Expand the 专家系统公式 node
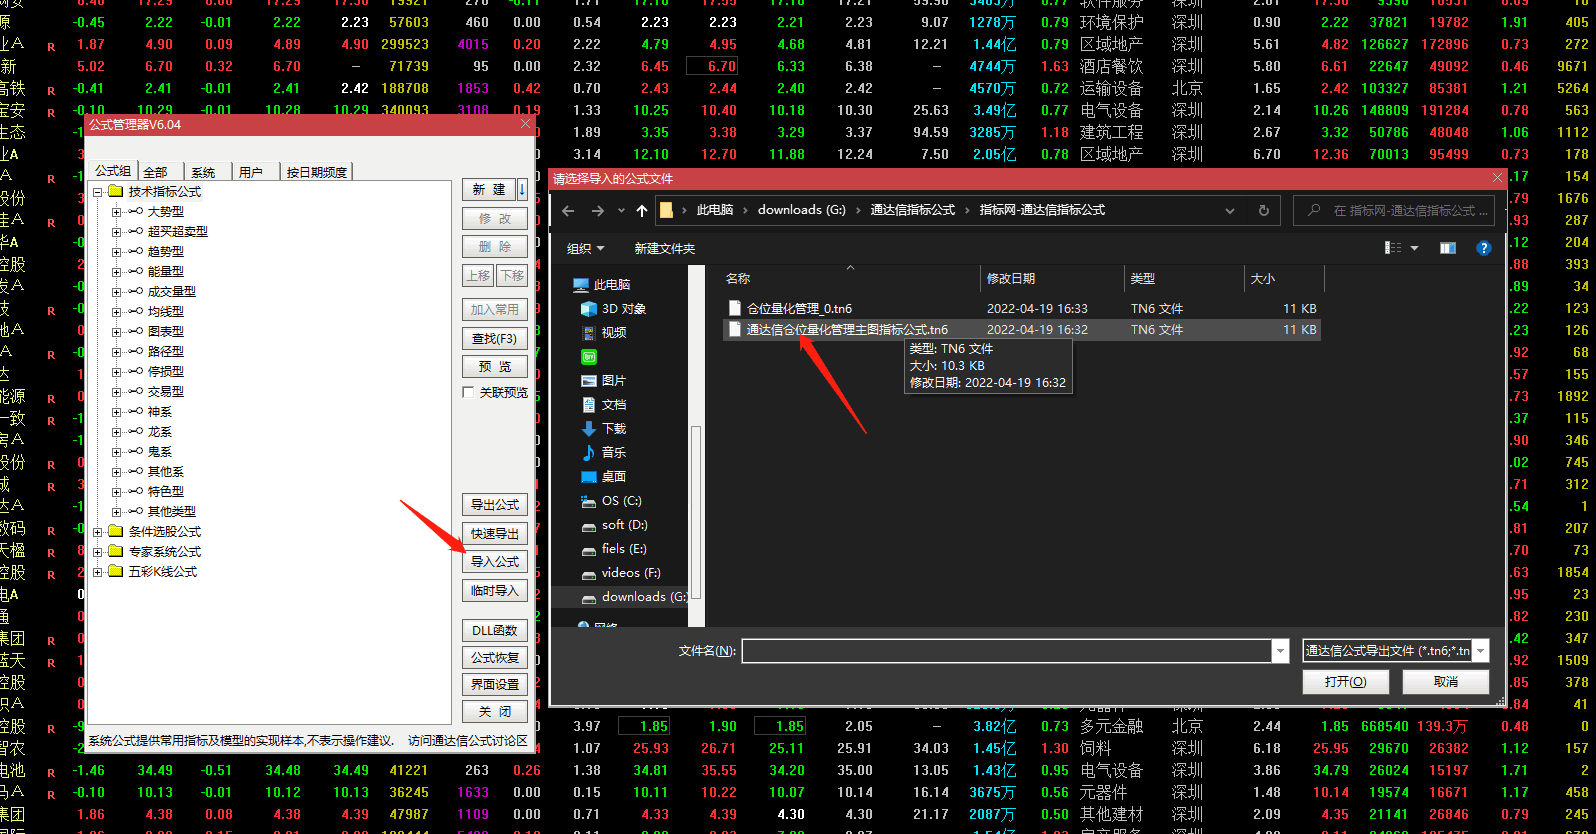1596x834 pixels. [98, 552]
